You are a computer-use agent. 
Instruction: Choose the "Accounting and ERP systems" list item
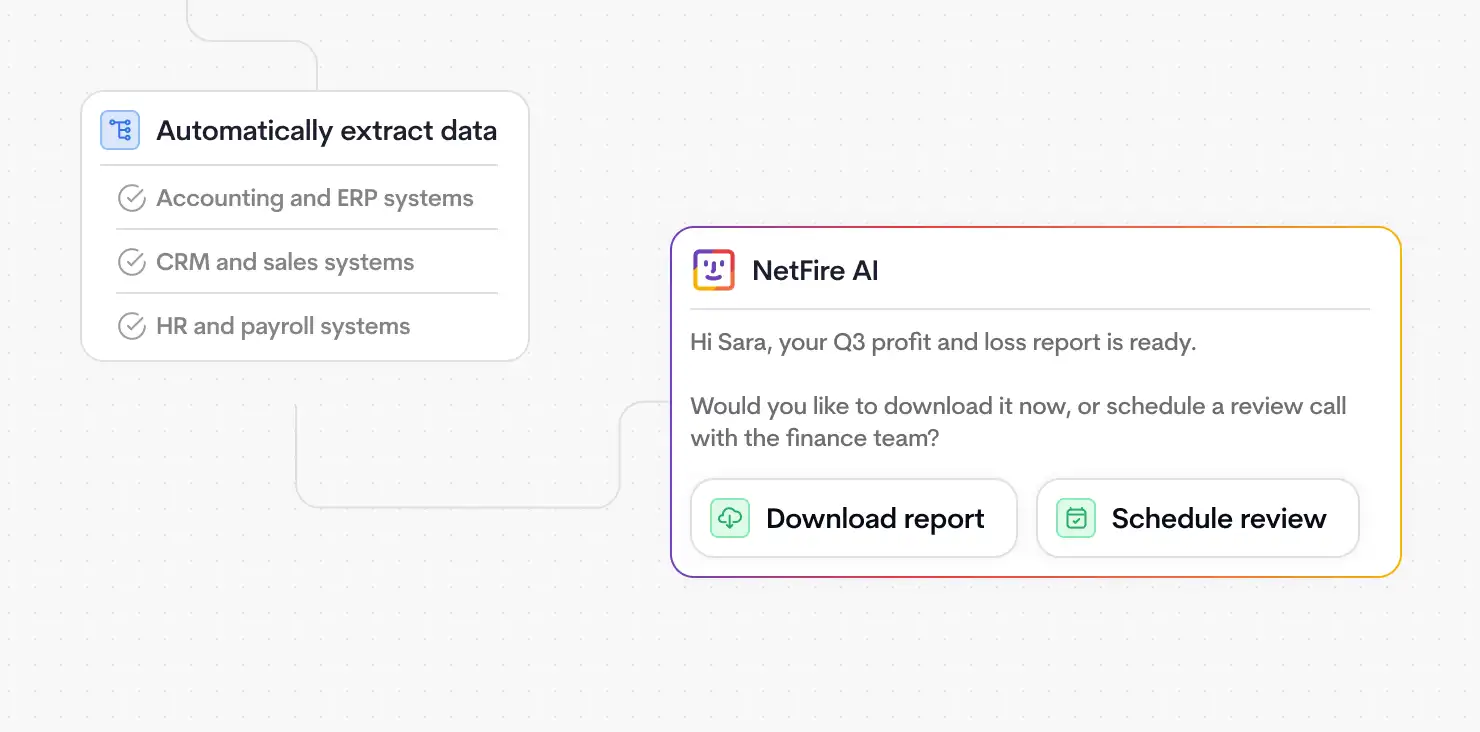point(314,198)
